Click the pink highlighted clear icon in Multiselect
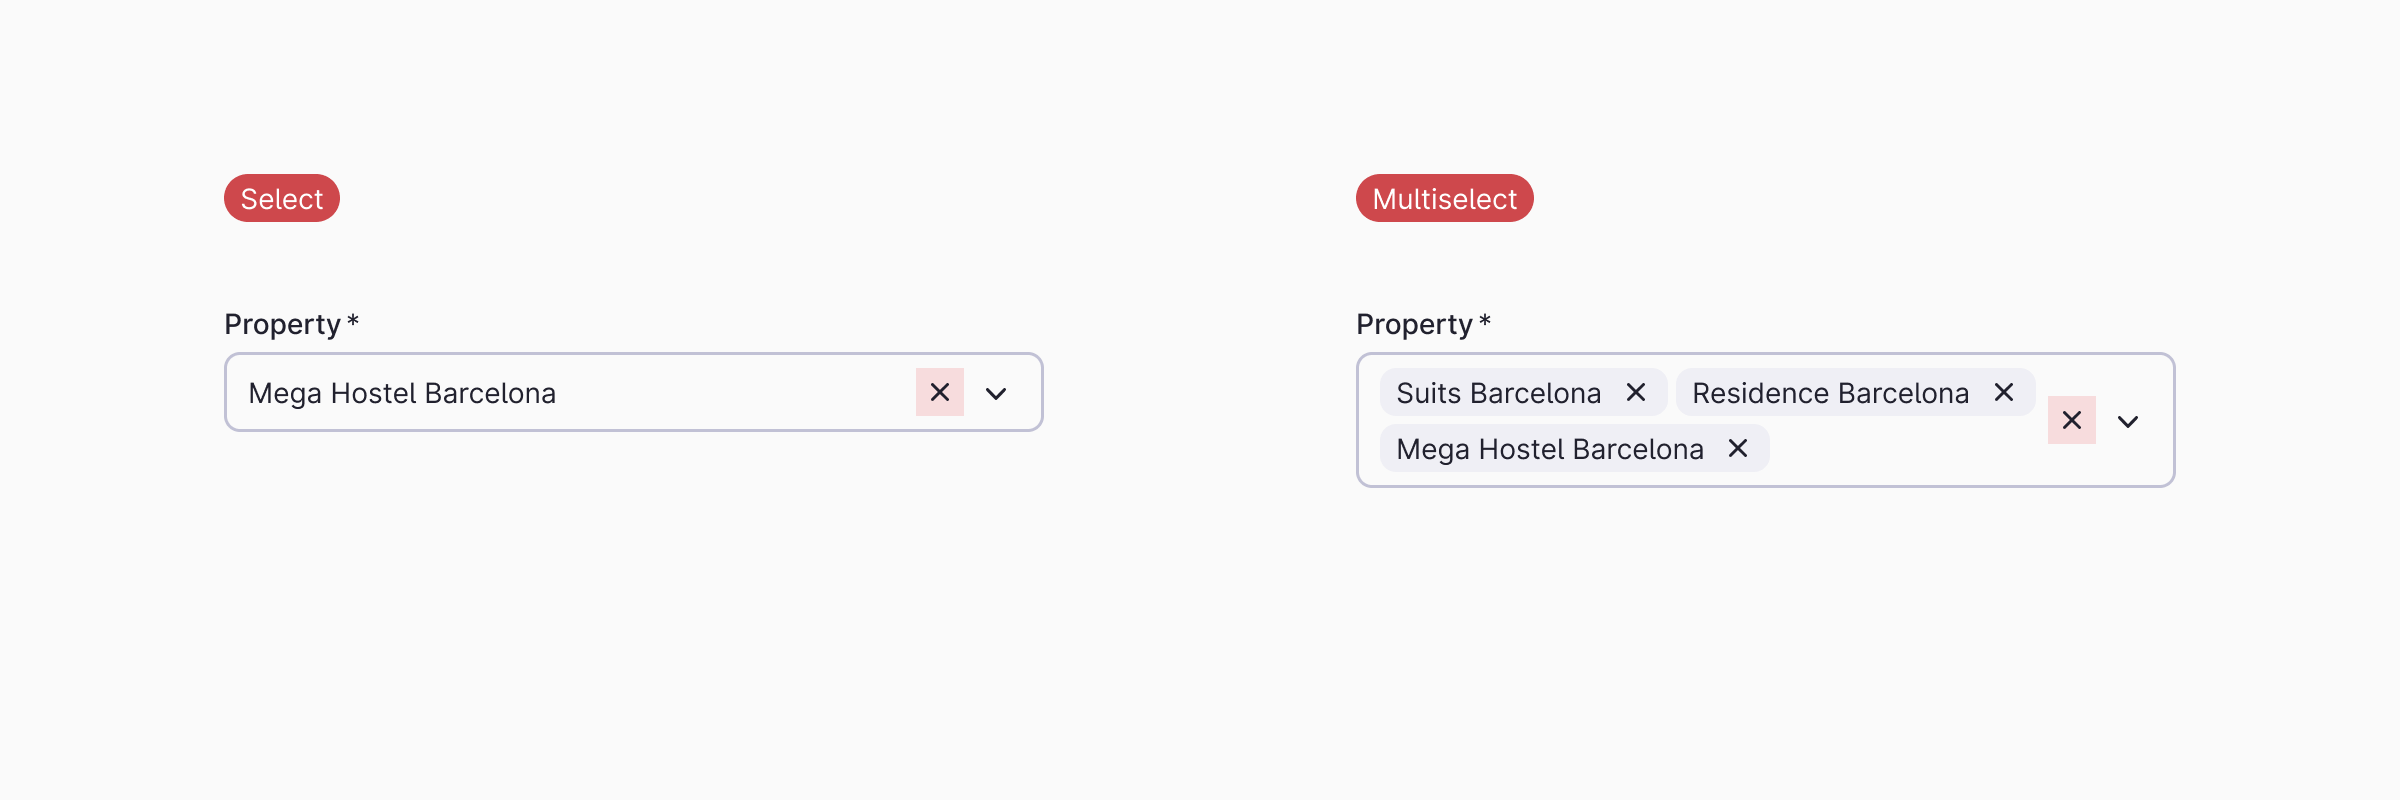 click(x=2071, y=420)
